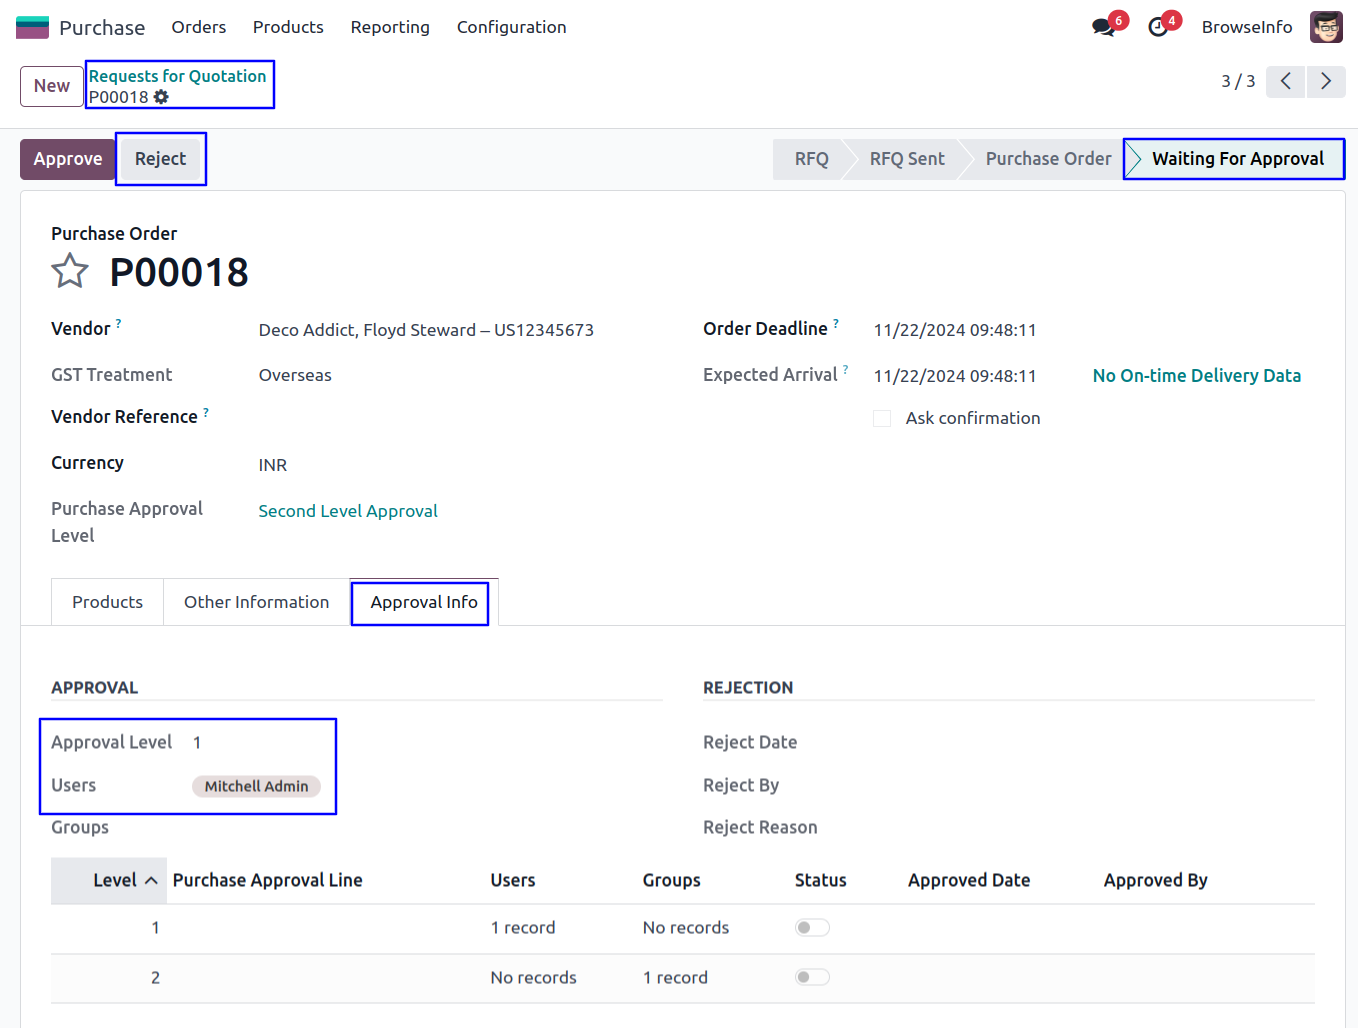Switch to the Other Information tab

[256, 602]
